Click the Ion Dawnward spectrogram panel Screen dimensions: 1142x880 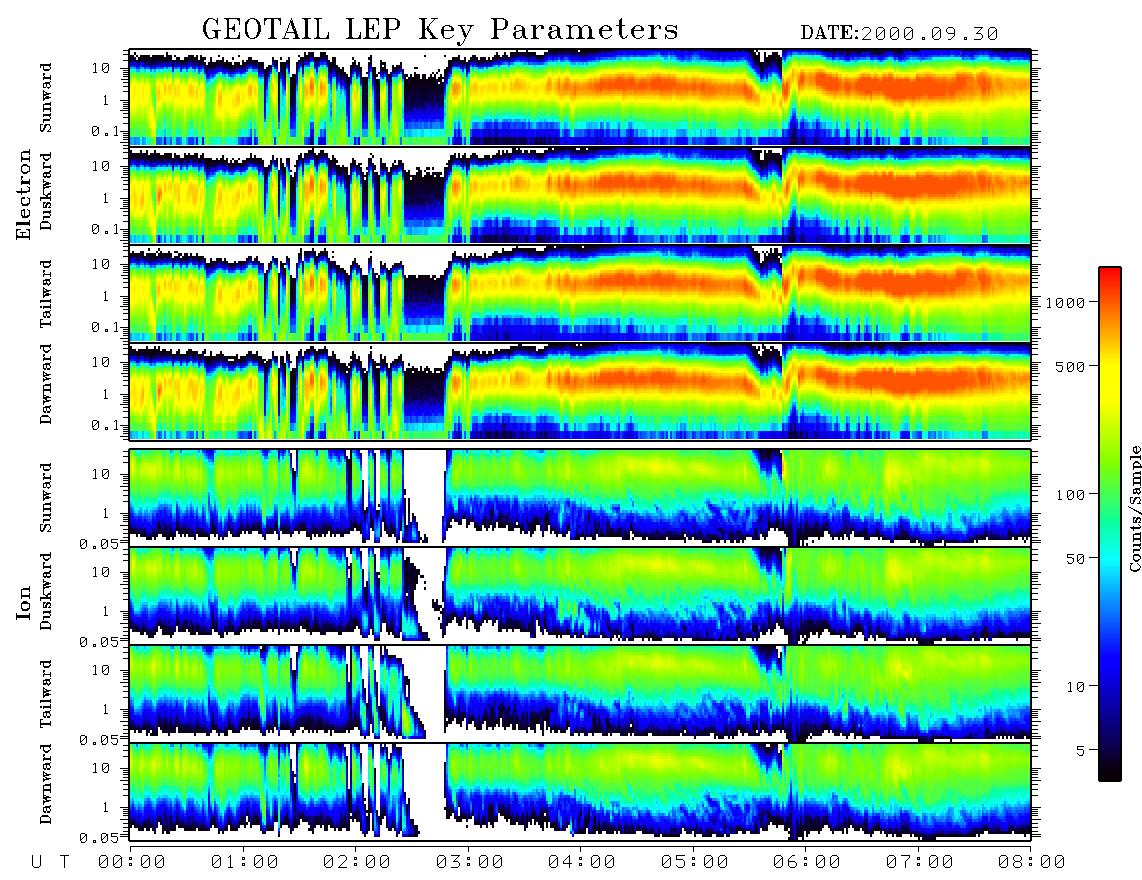(580, 792)
